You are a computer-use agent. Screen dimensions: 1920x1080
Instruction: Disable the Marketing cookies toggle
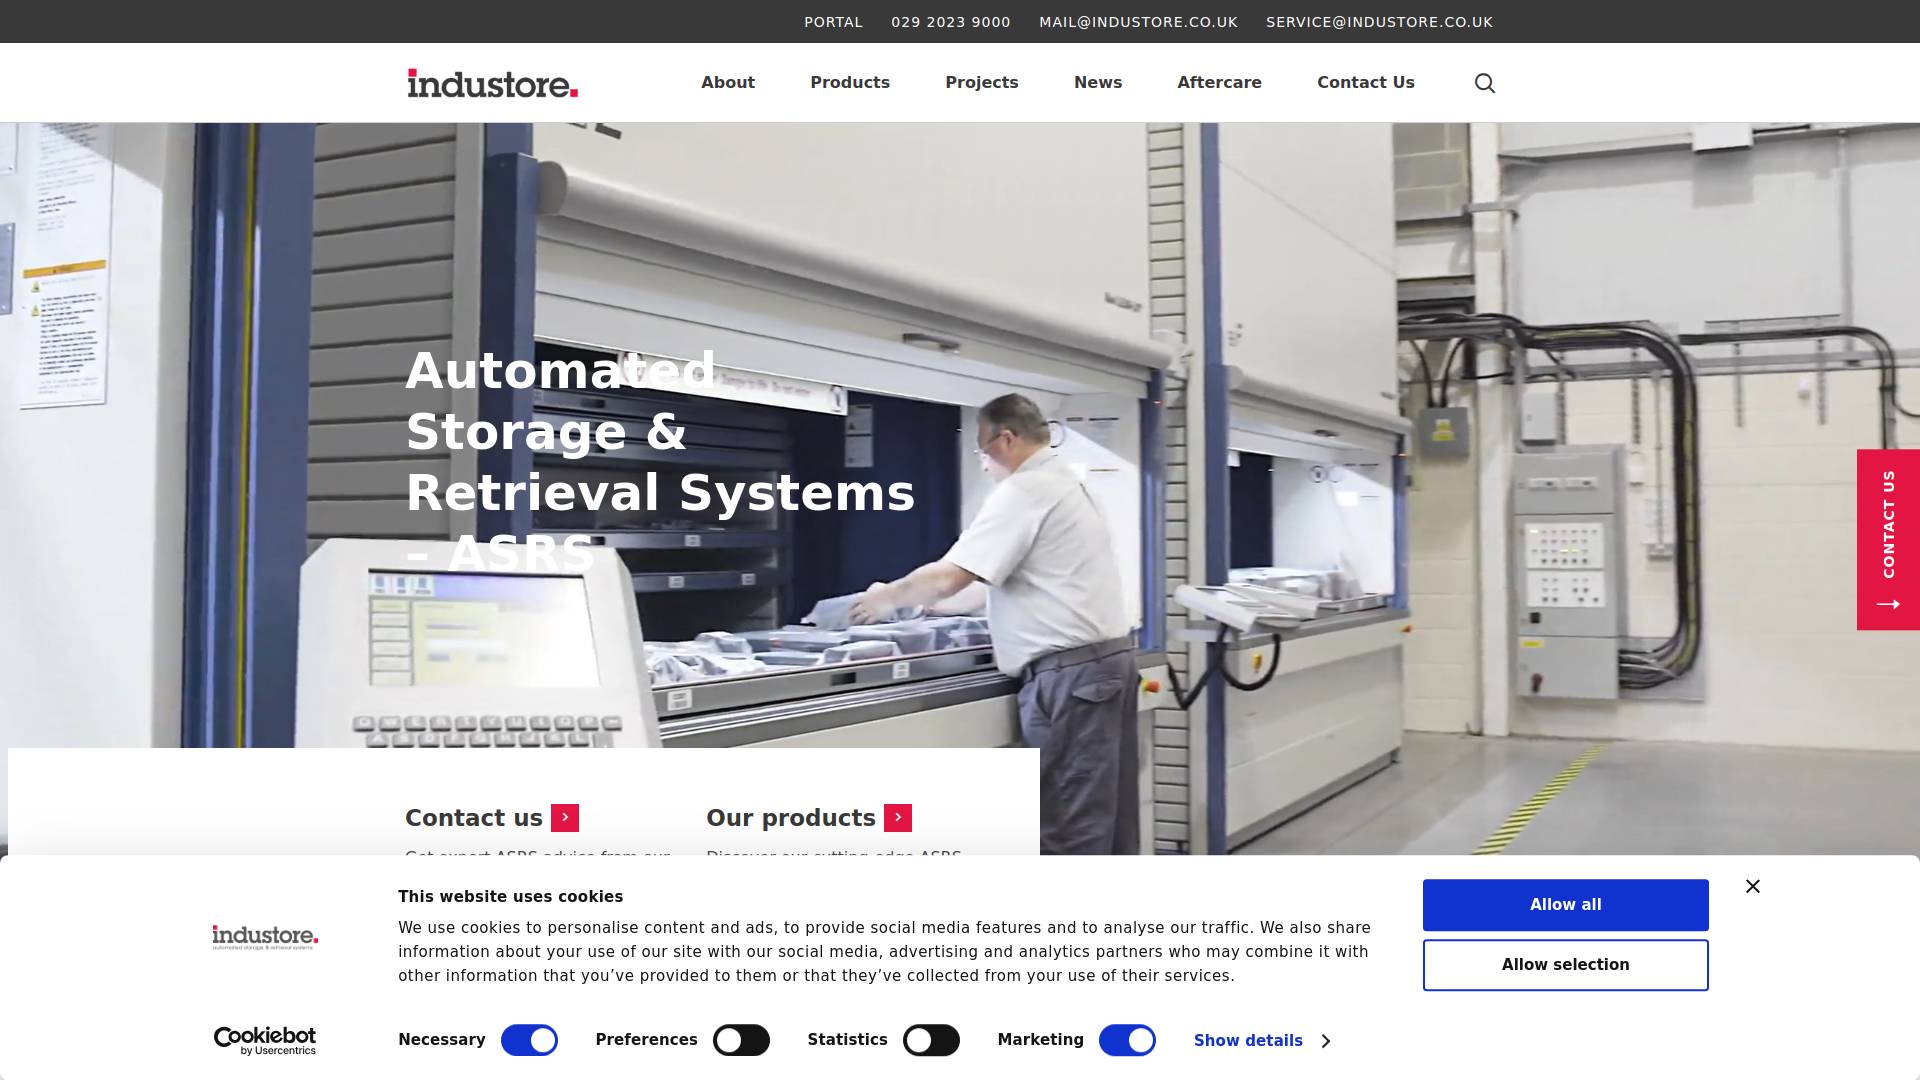pos(1127,1041)
